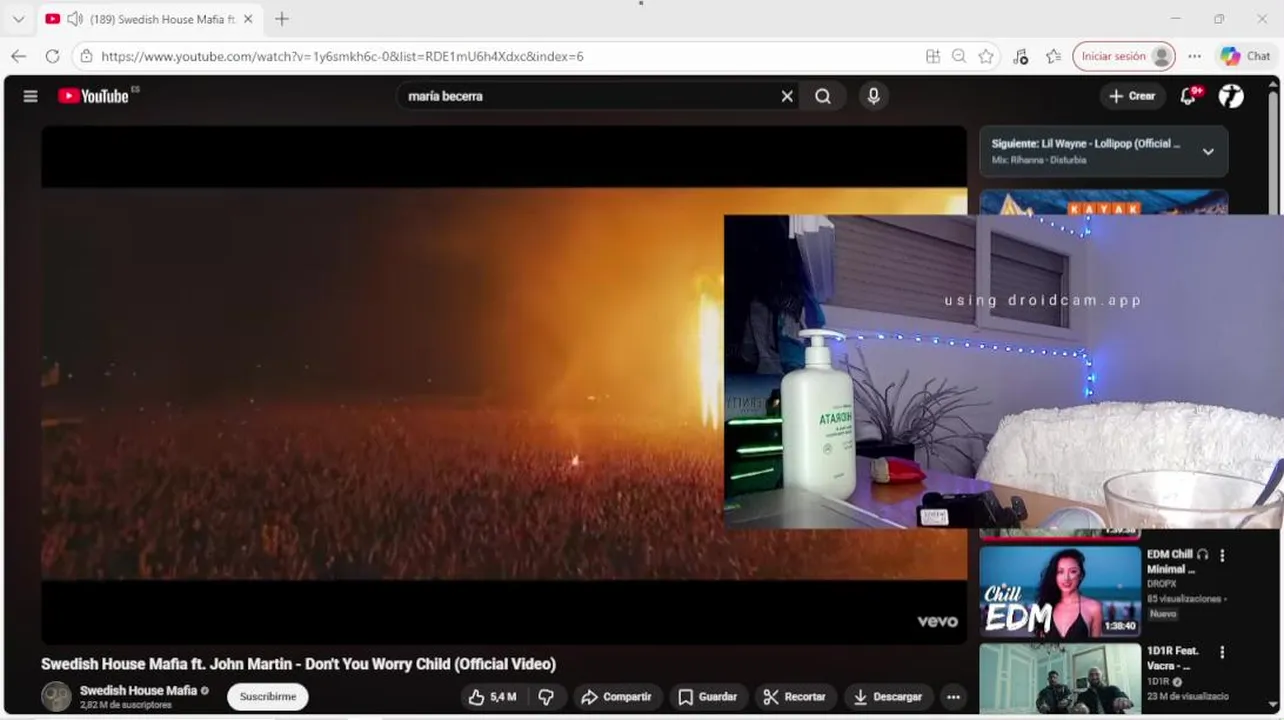The image size is (1284, 720).
Task: Start voice search with the microphone
Action: (873, 96)
